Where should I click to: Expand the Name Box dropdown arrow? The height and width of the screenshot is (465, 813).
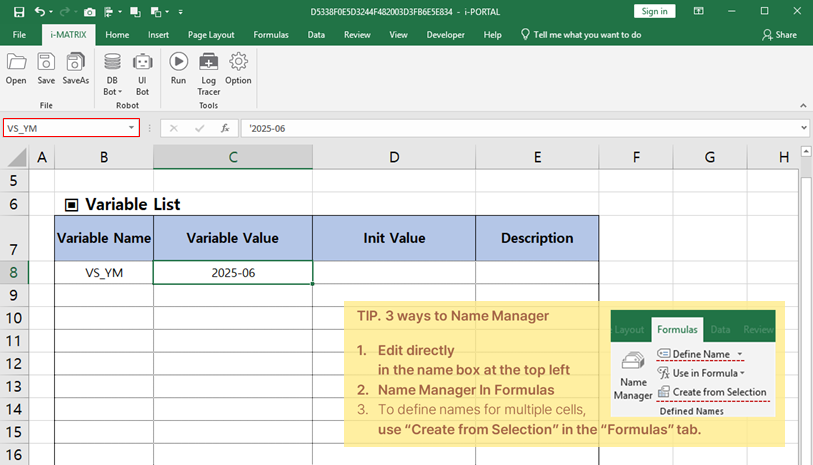131,128
